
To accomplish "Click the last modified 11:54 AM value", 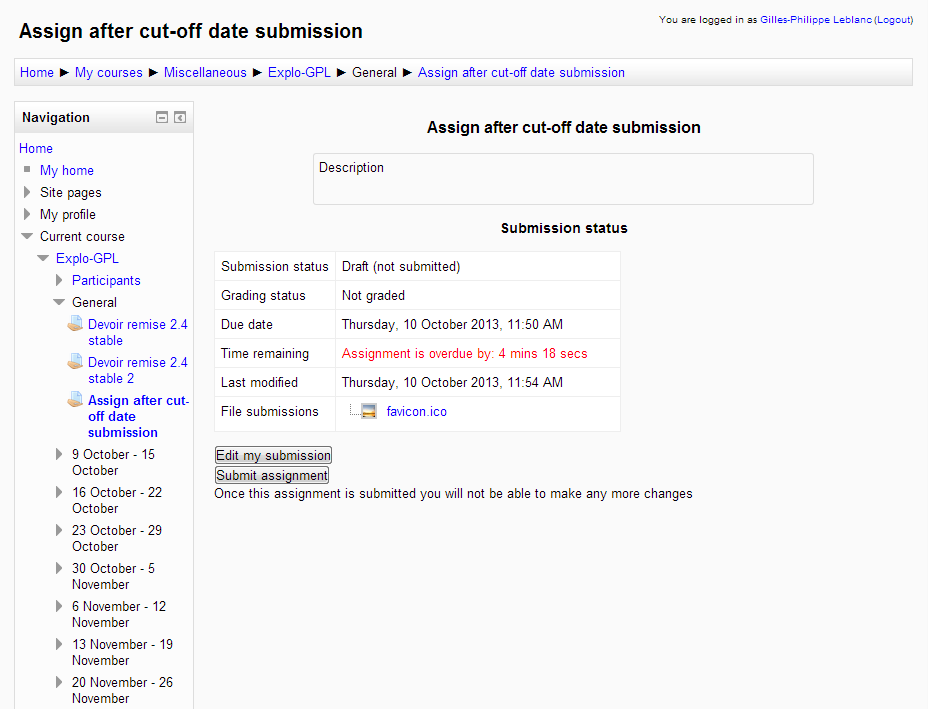I will (x=452, y=382).
